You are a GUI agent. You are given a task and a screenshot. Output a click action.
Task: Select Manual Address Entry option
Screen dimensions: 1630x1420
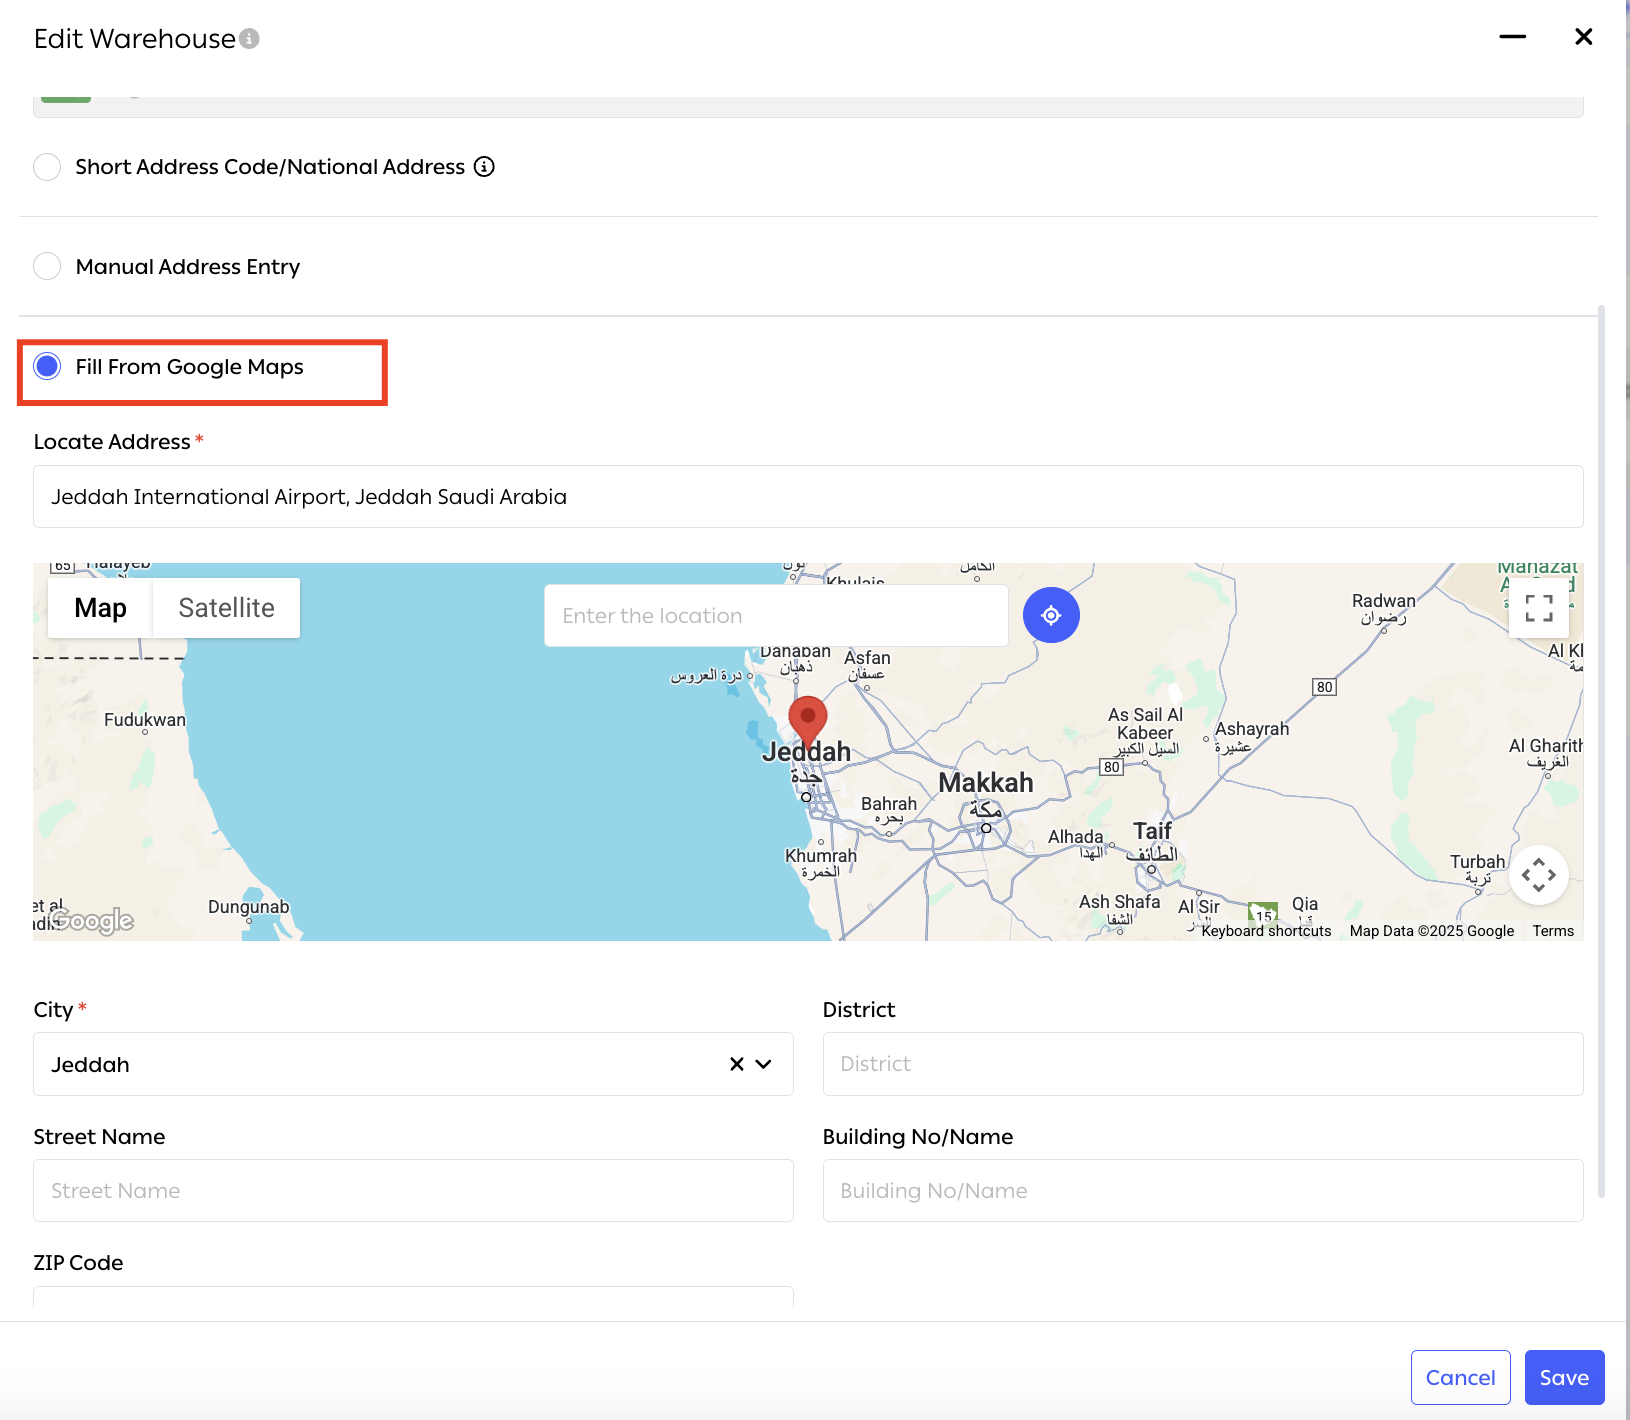[47, 266]
